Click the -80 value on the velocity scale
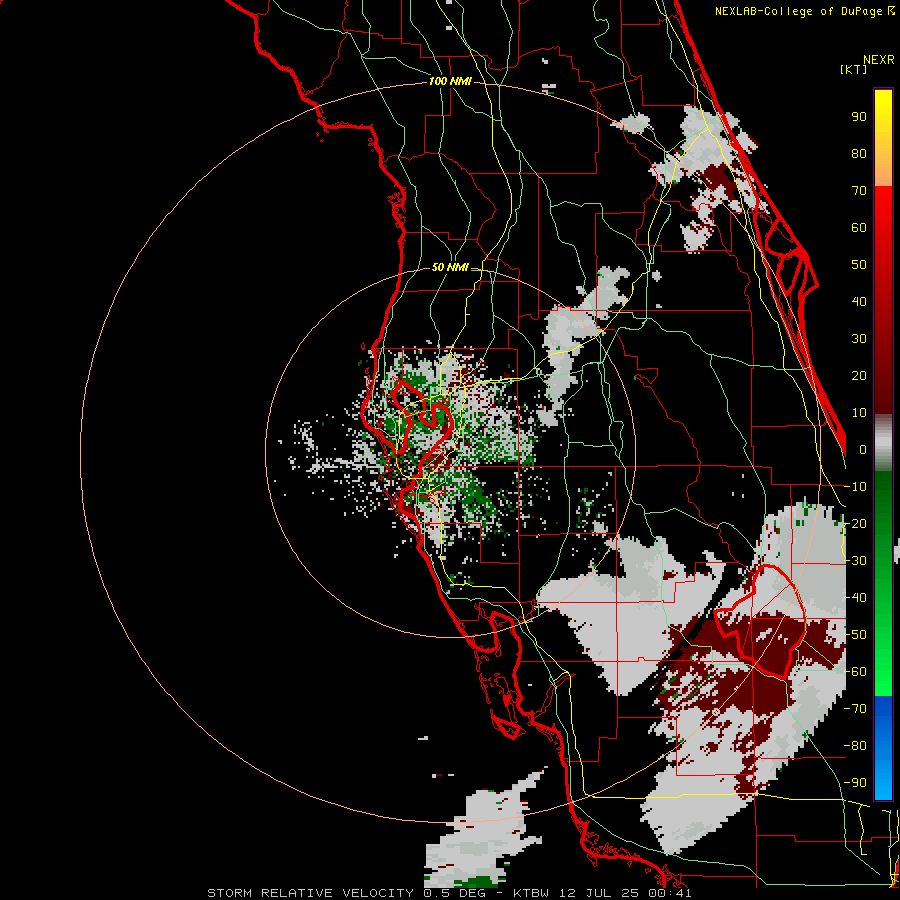Image resolution: width=900 pixels, height=900 pixels. click(x=855, y=746)
